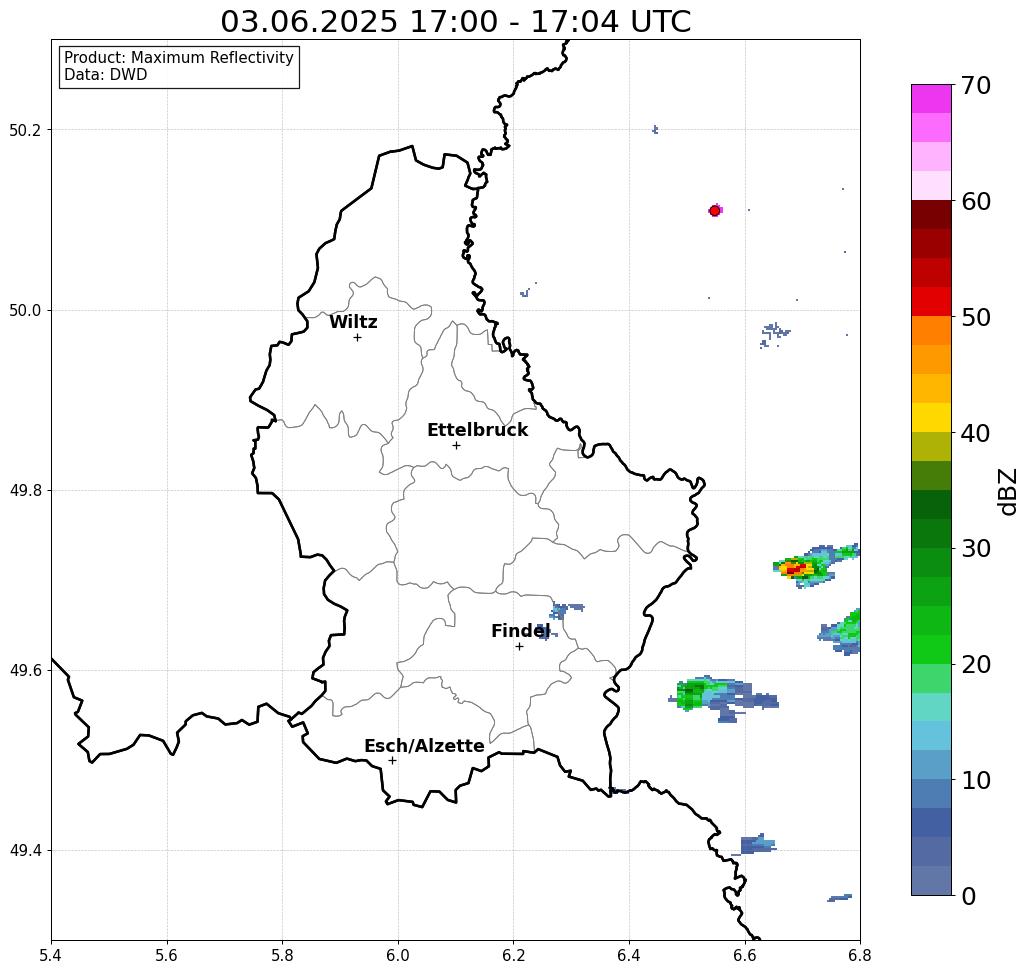Click the latitude tick label "50.0"

[x=25, y=310]
